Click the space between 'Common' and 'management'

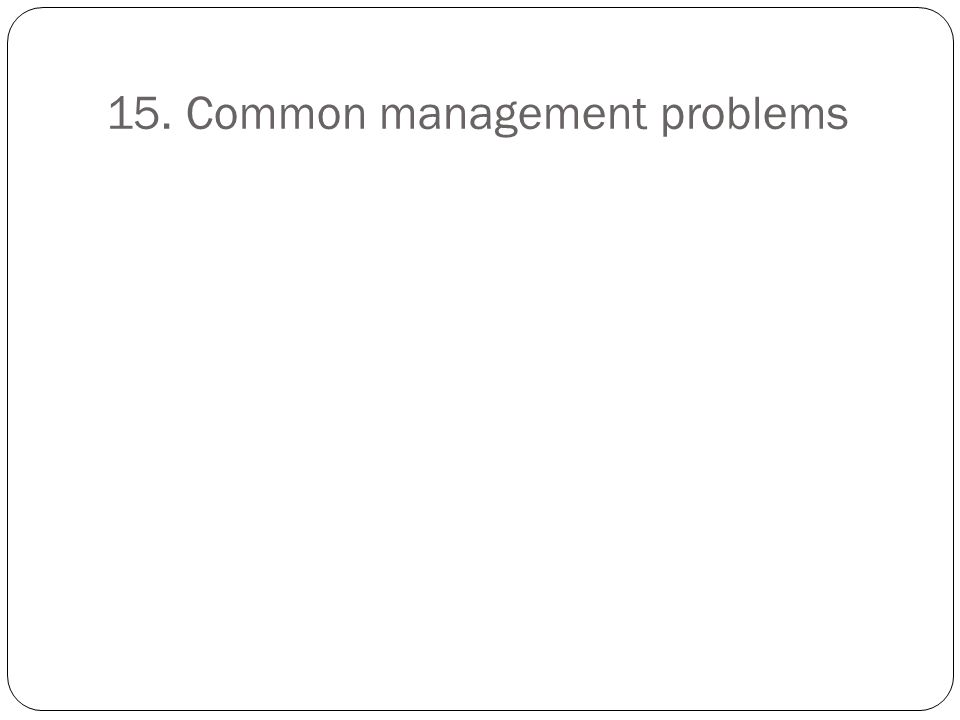click(x=373, y=114)
